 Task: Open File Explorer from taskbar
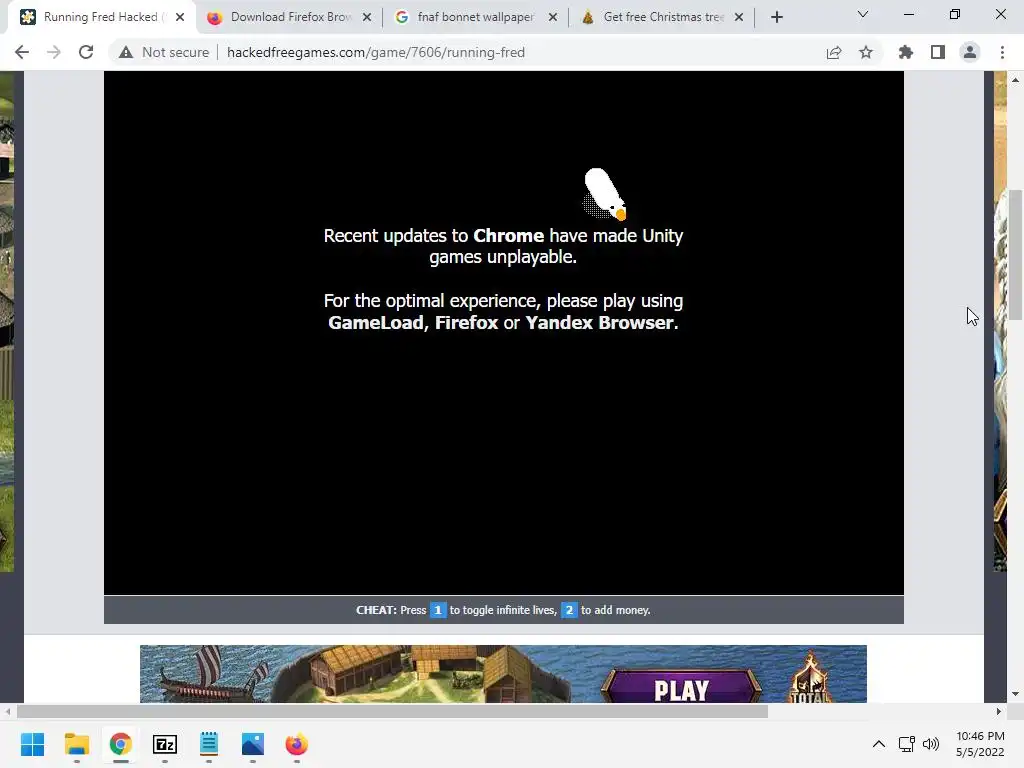pyautogui.click(x=76, y=744)
